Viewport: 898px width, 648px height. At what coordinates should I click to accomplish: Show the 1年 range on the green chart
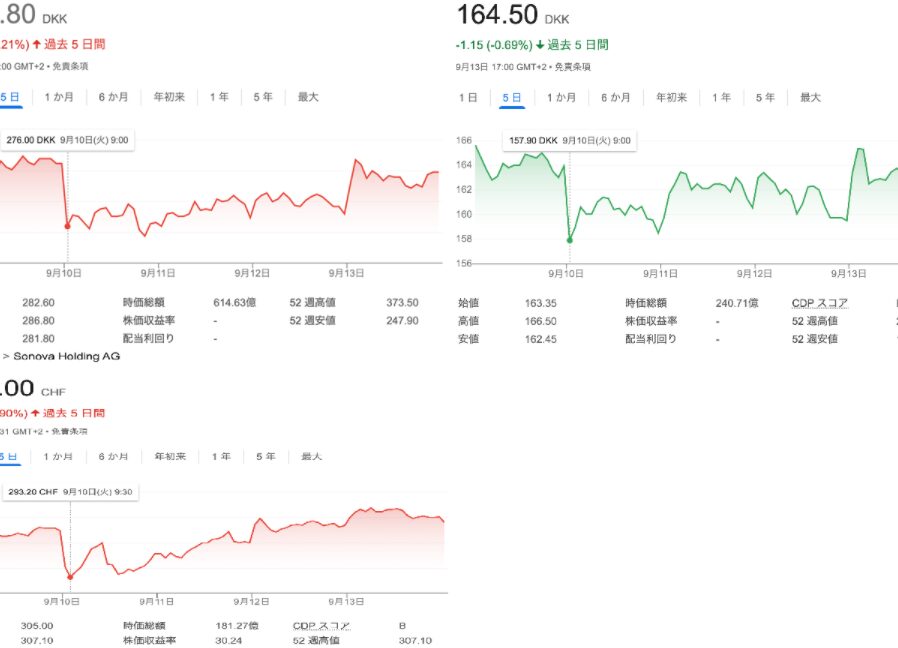[721, 97]
